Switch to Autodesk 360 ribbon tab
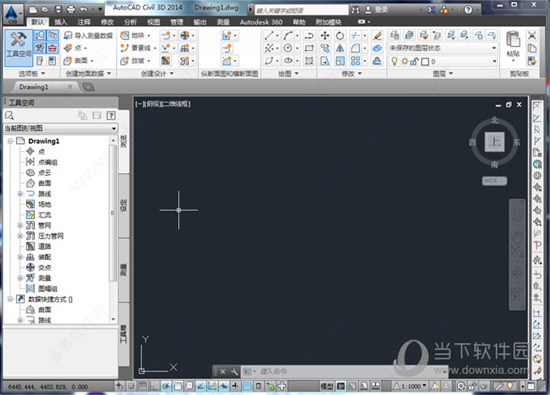 [x=261, y=22]
